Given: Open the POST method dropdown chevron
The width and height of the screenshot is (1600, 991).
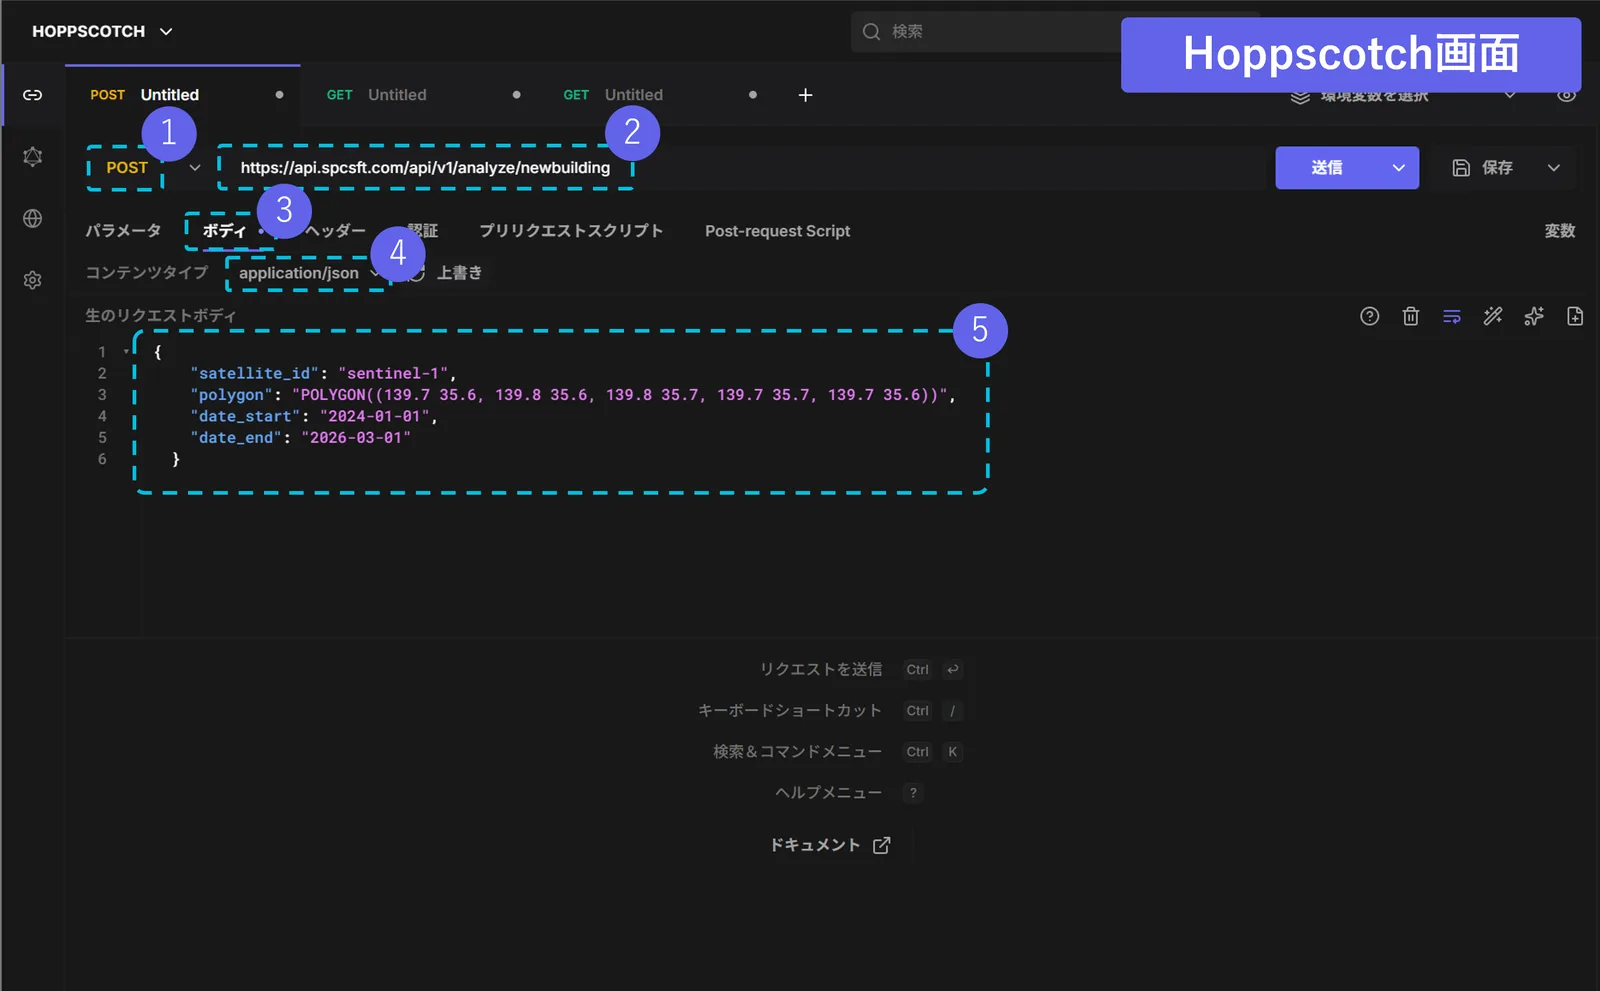Looking at the screenshot, I should (195, 168).
